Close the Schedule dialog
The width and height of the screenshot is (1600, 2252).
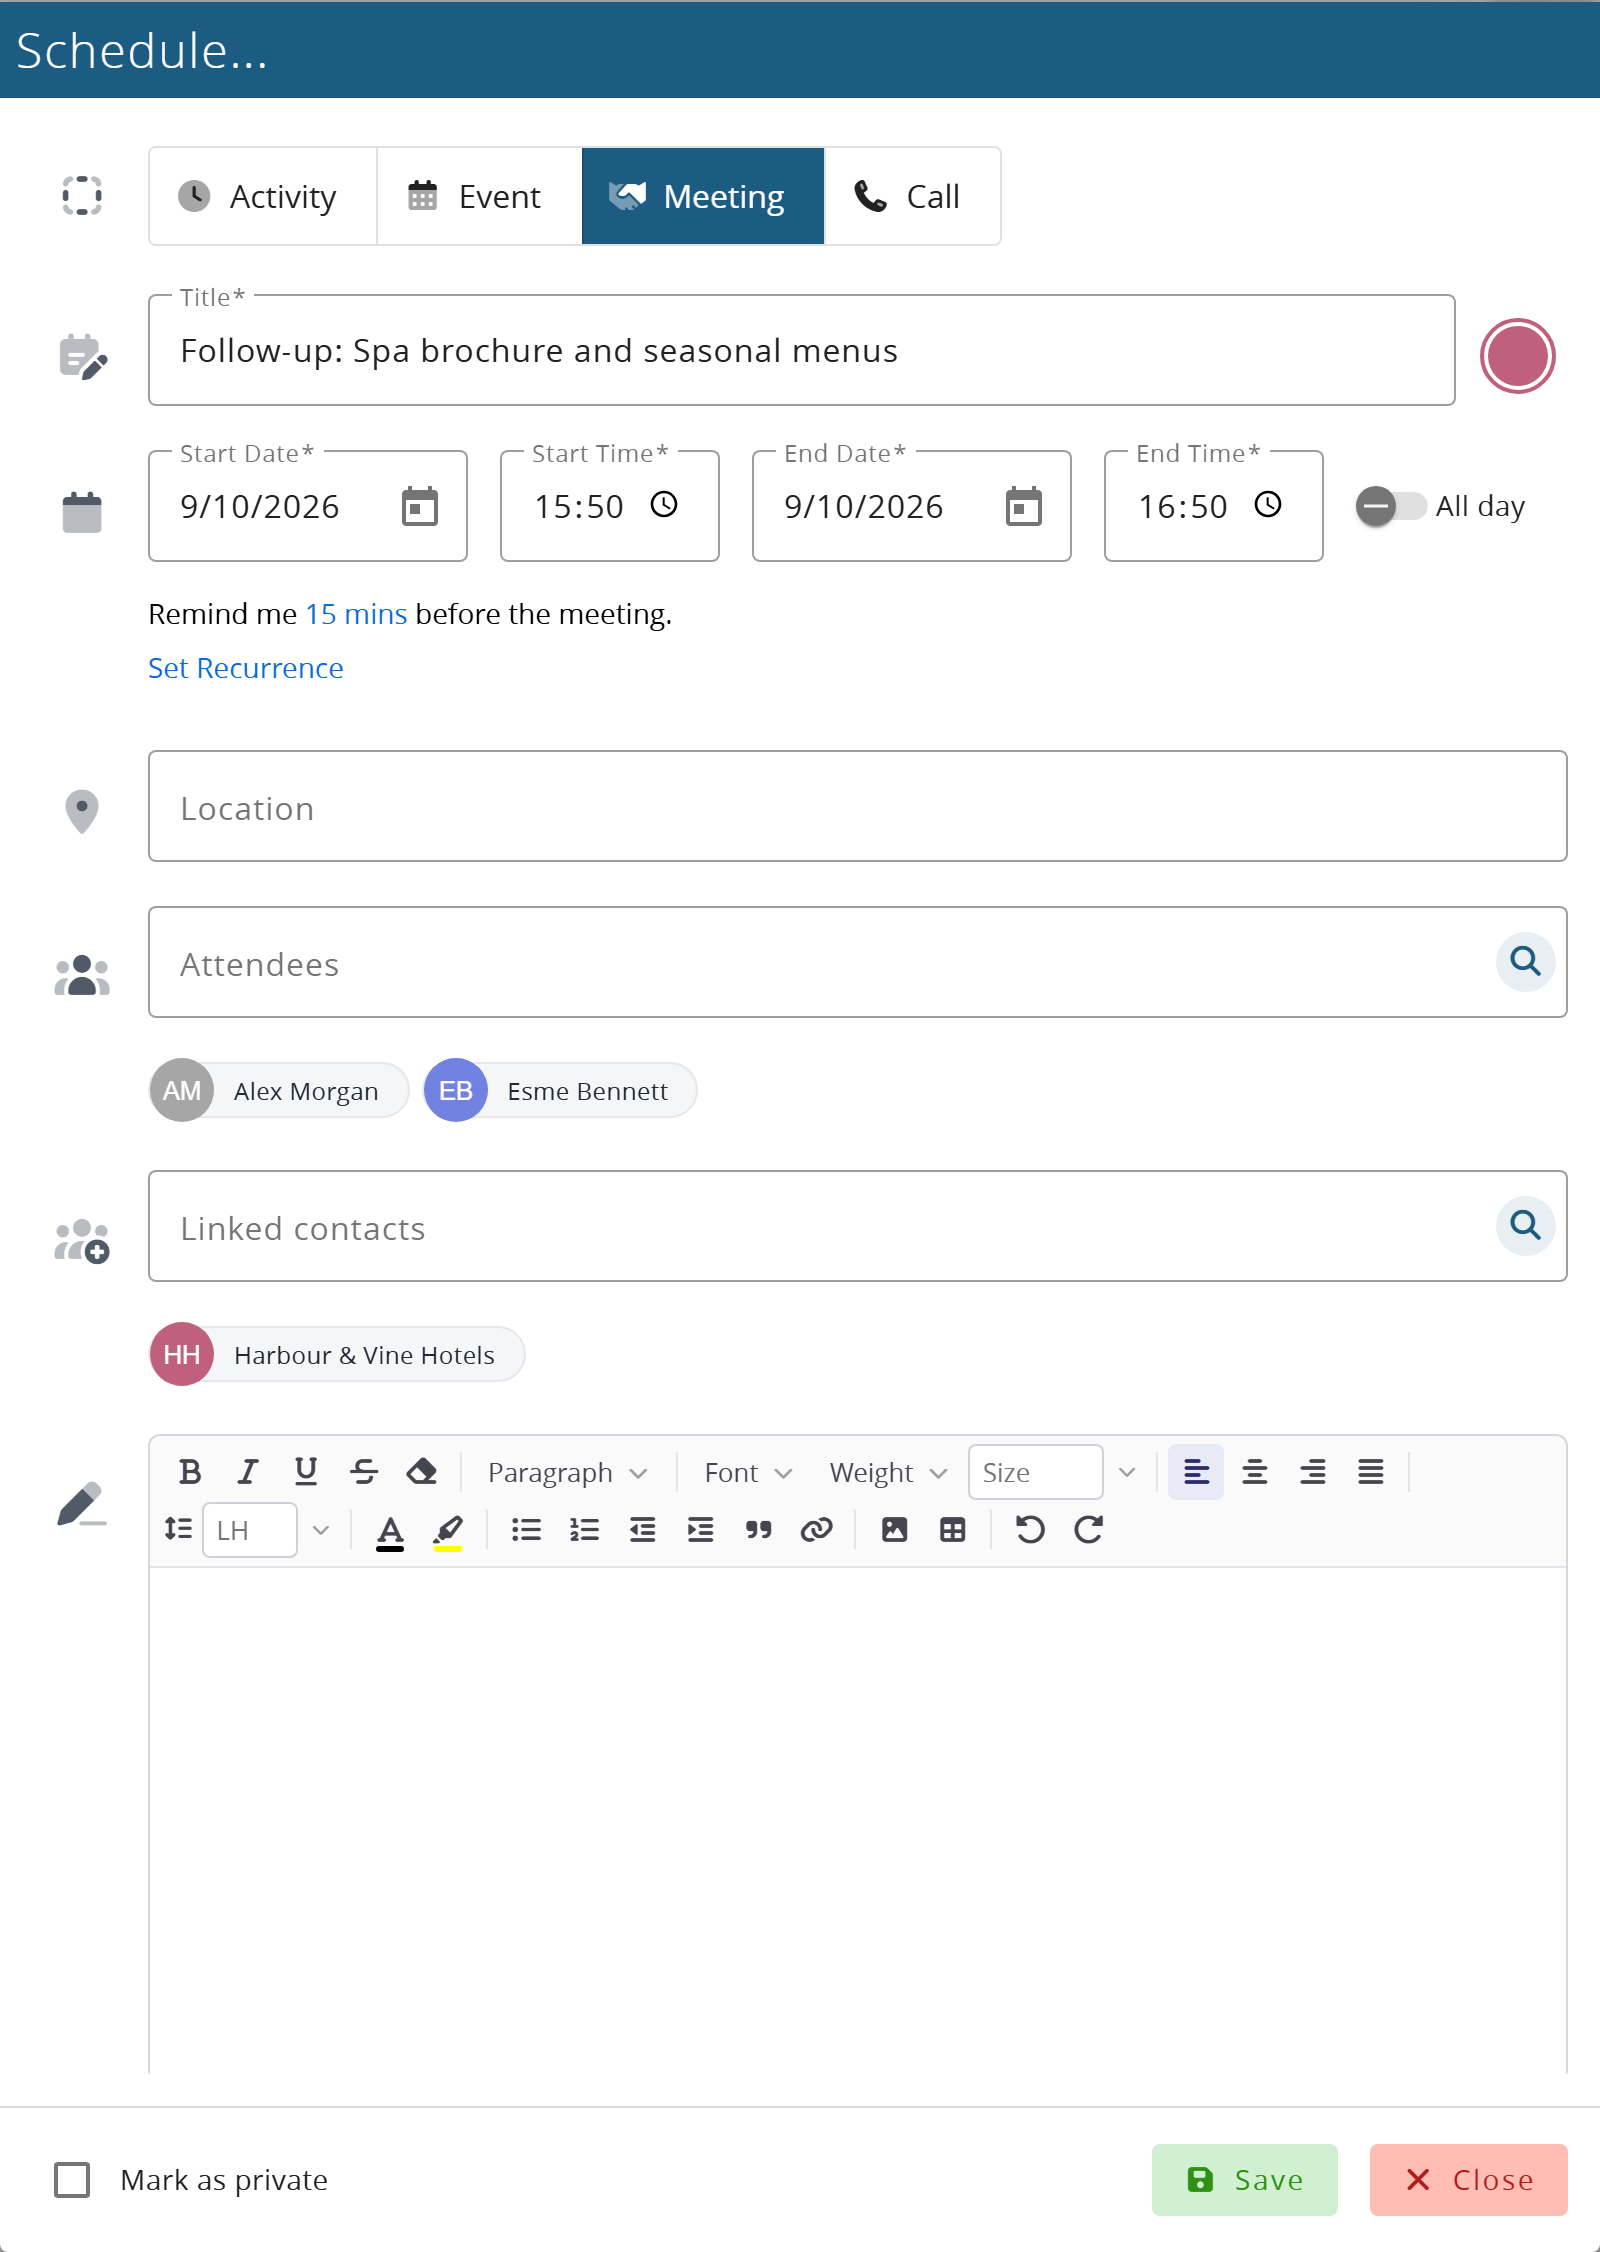point(1469,2180)
